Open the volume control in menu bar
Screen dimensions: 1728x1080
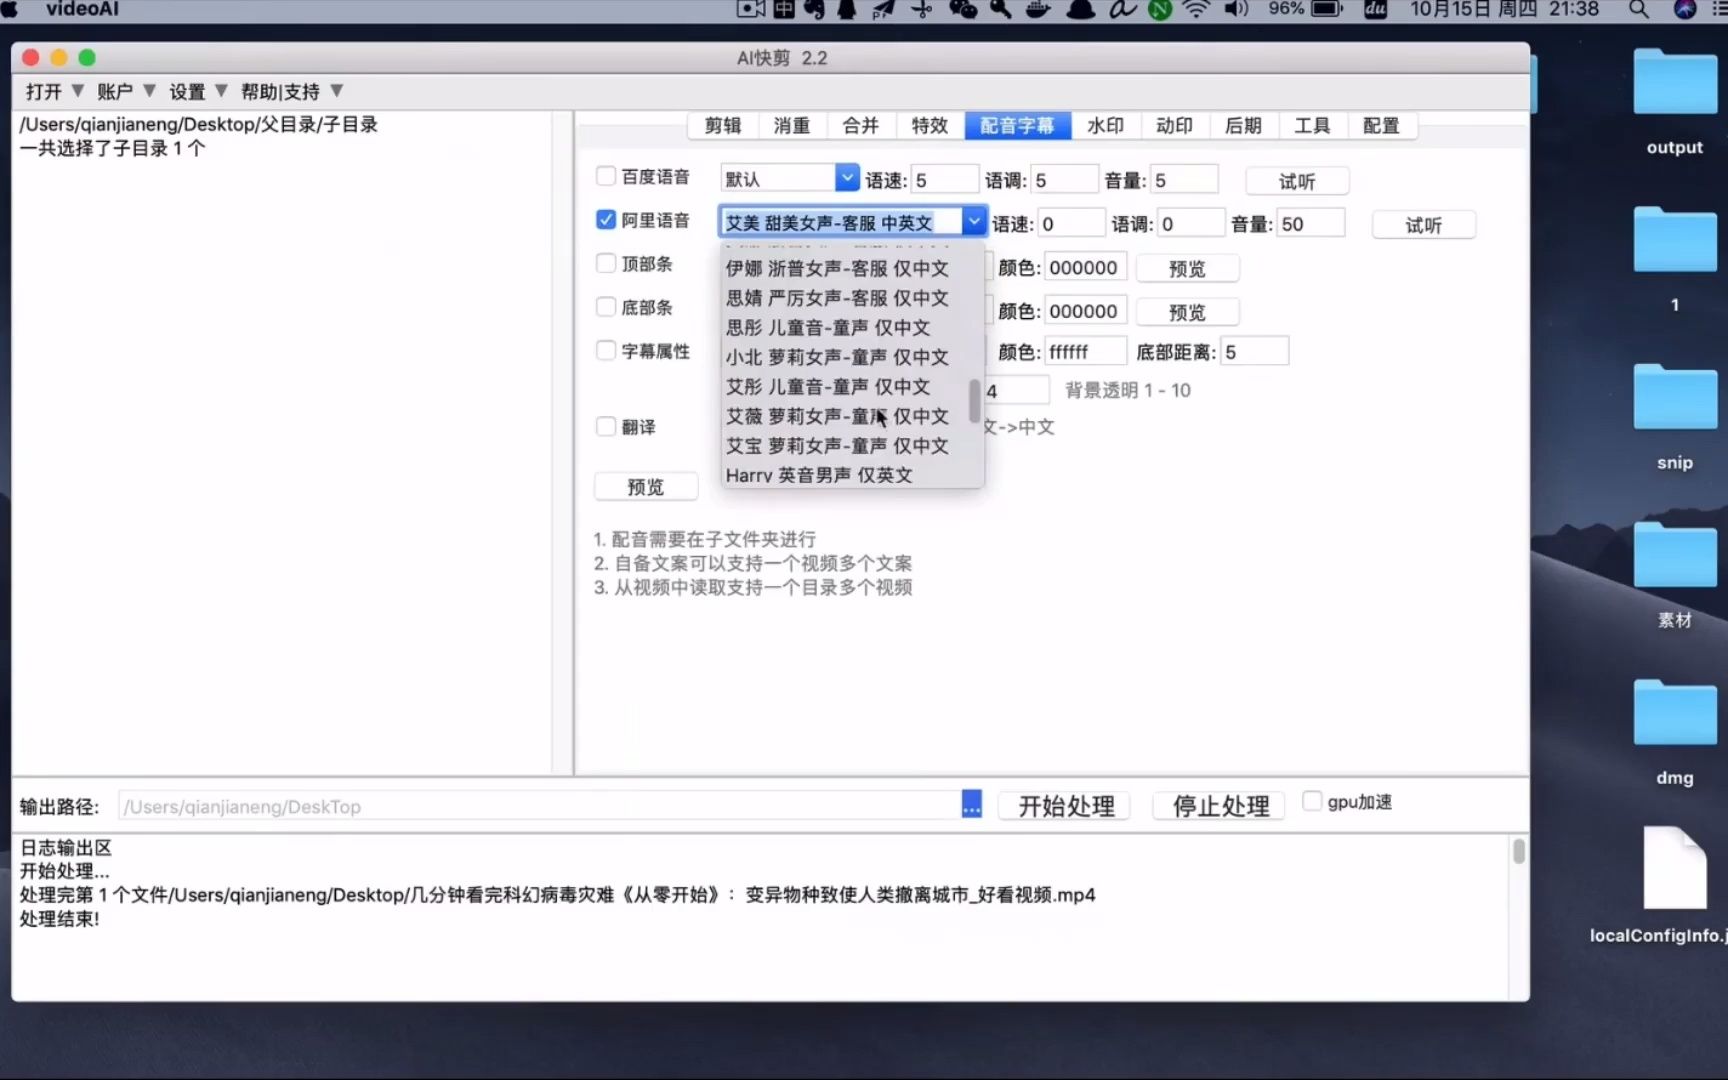[x=1237, y=10]
